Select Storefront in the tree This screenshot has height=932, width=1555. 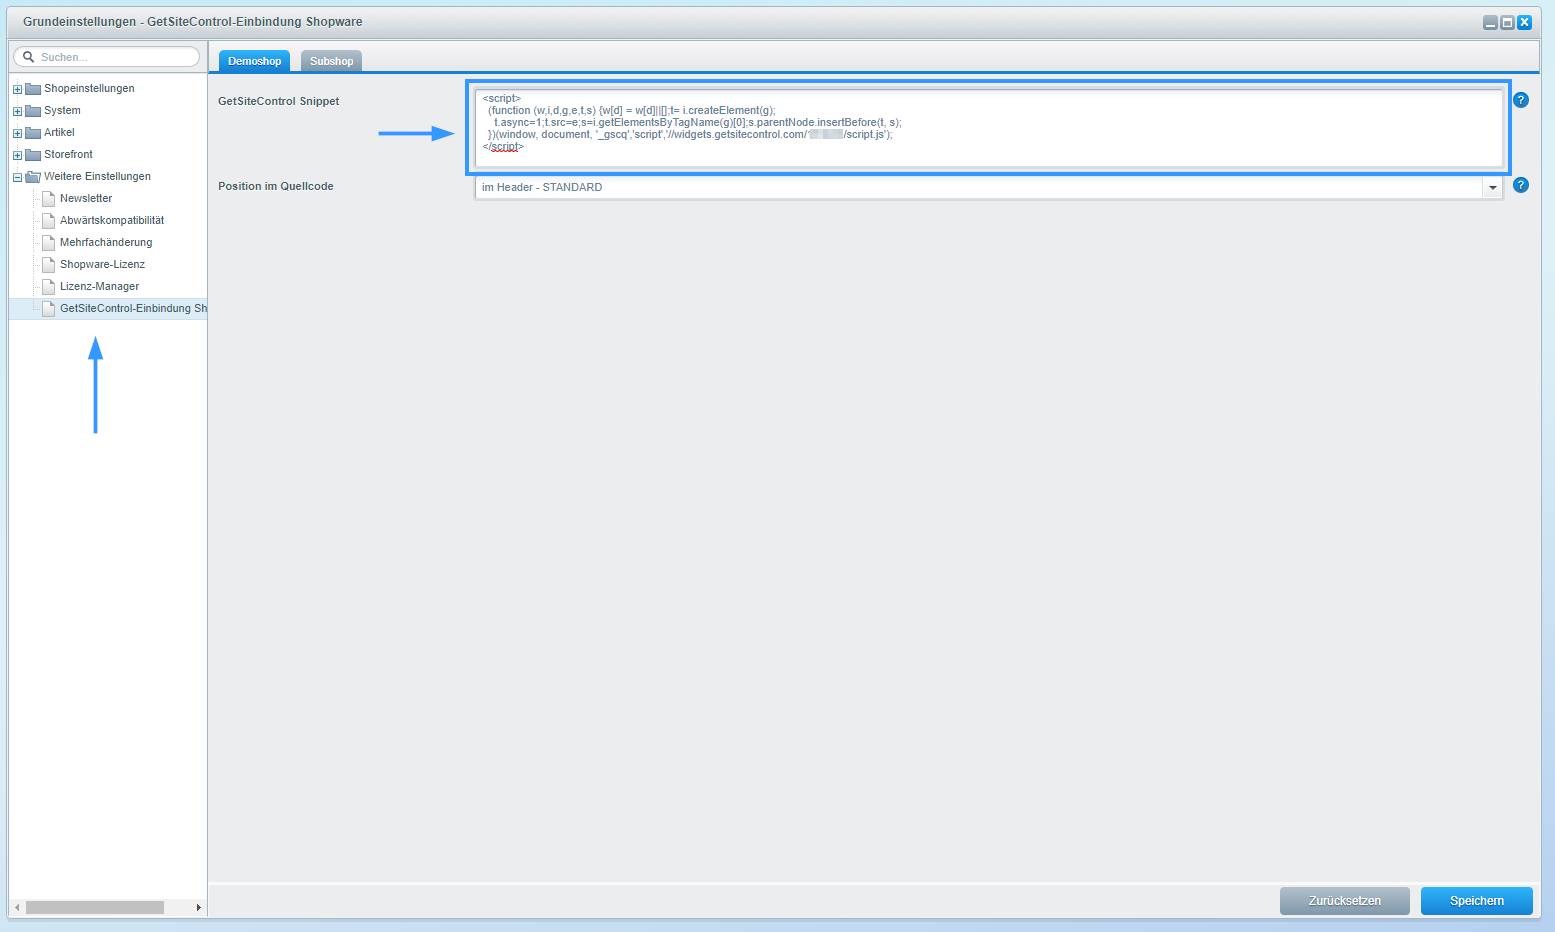pyautogui.click(x=68, y=154)
